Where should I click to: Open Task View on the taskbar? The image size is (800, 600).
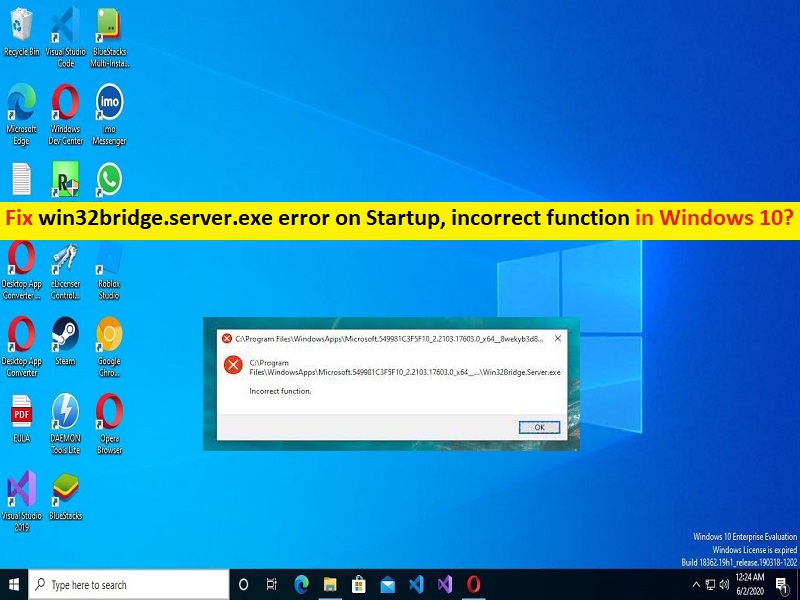(271, 584)
